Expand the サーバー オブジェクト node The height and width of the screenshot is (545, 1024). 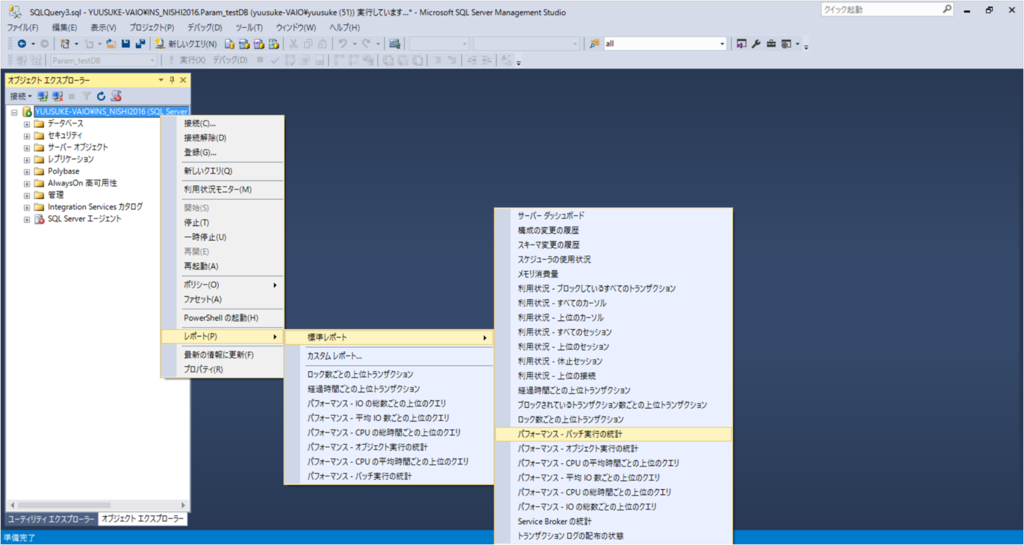[x=27, y=148]
